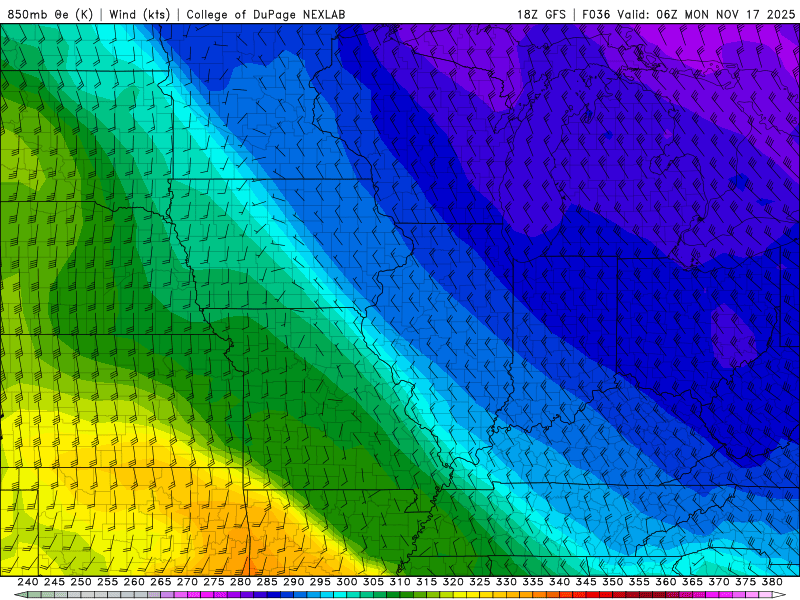Pick the 315 scale number
The image size is (800, 600).
[x=426, y=582]
